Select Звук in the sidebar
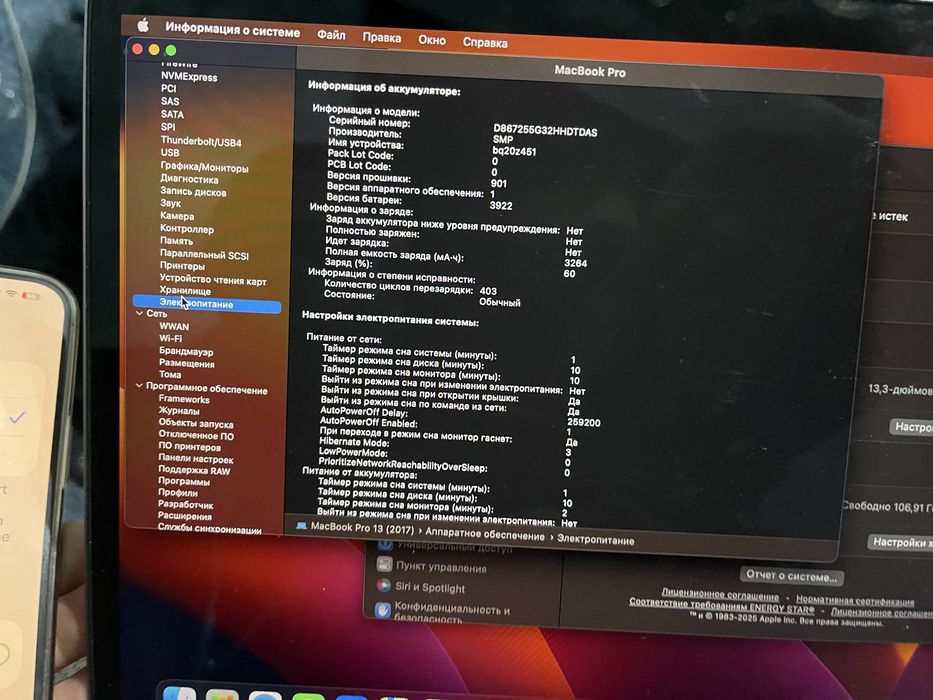Image resolution: width=933 pixels, height=700 pixels. click(x=170, y=203)
